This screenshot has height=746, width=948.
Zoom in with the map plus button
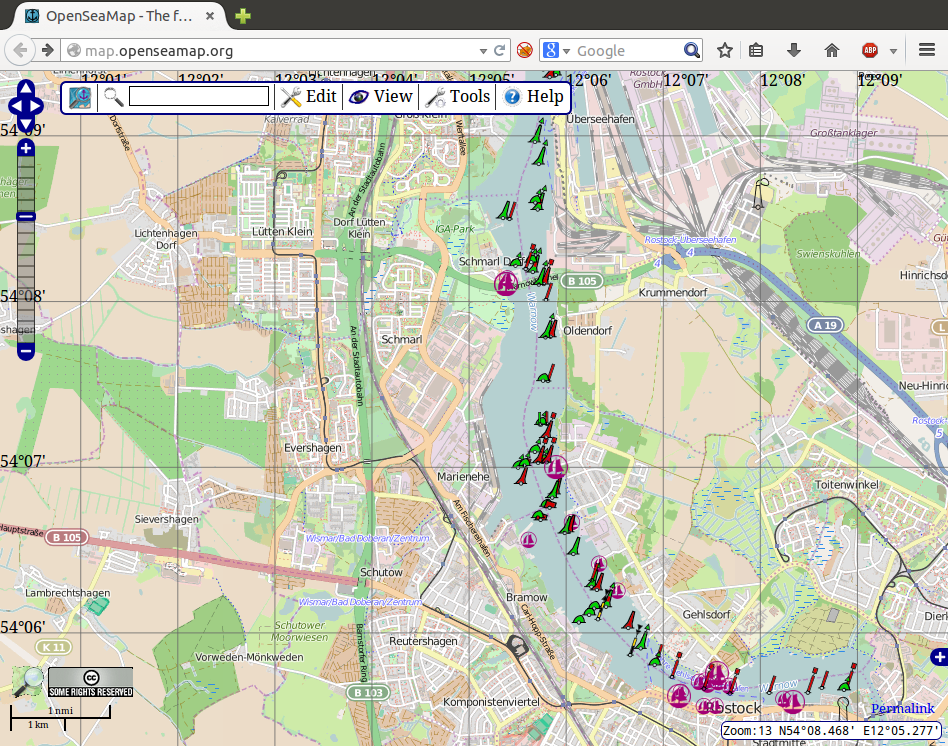pos(25,148)
